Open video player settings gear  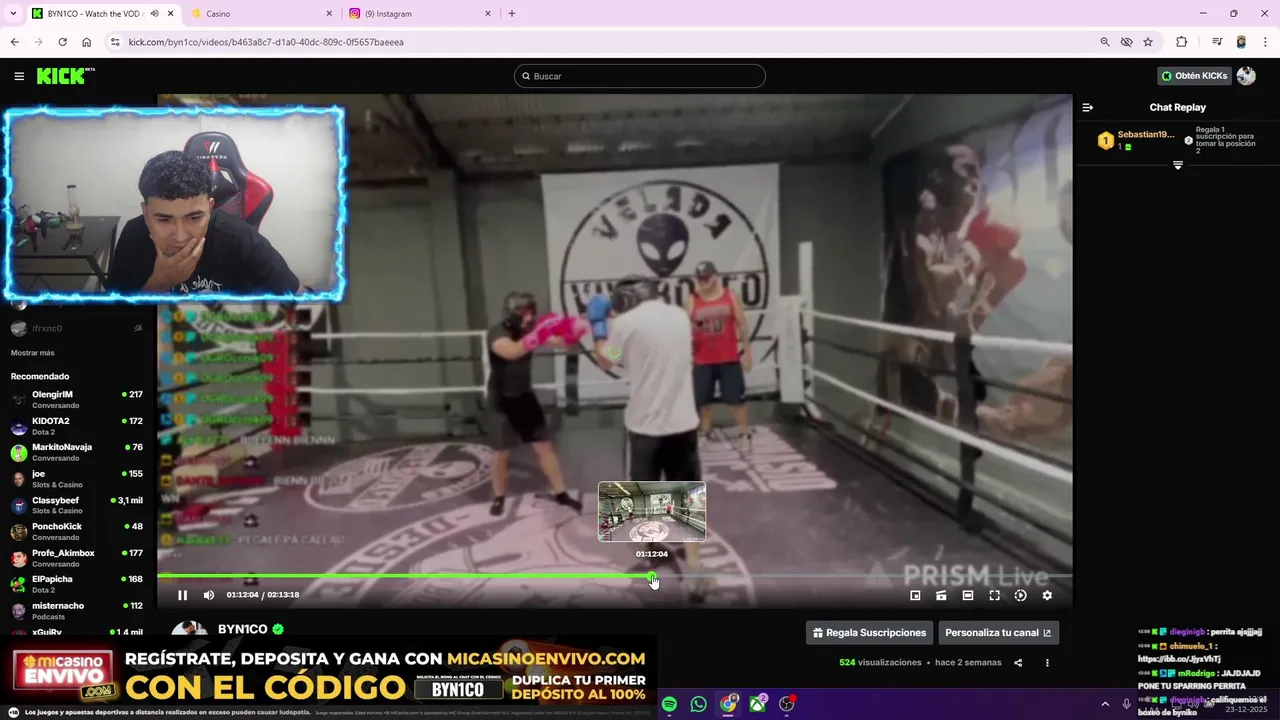1047,595
